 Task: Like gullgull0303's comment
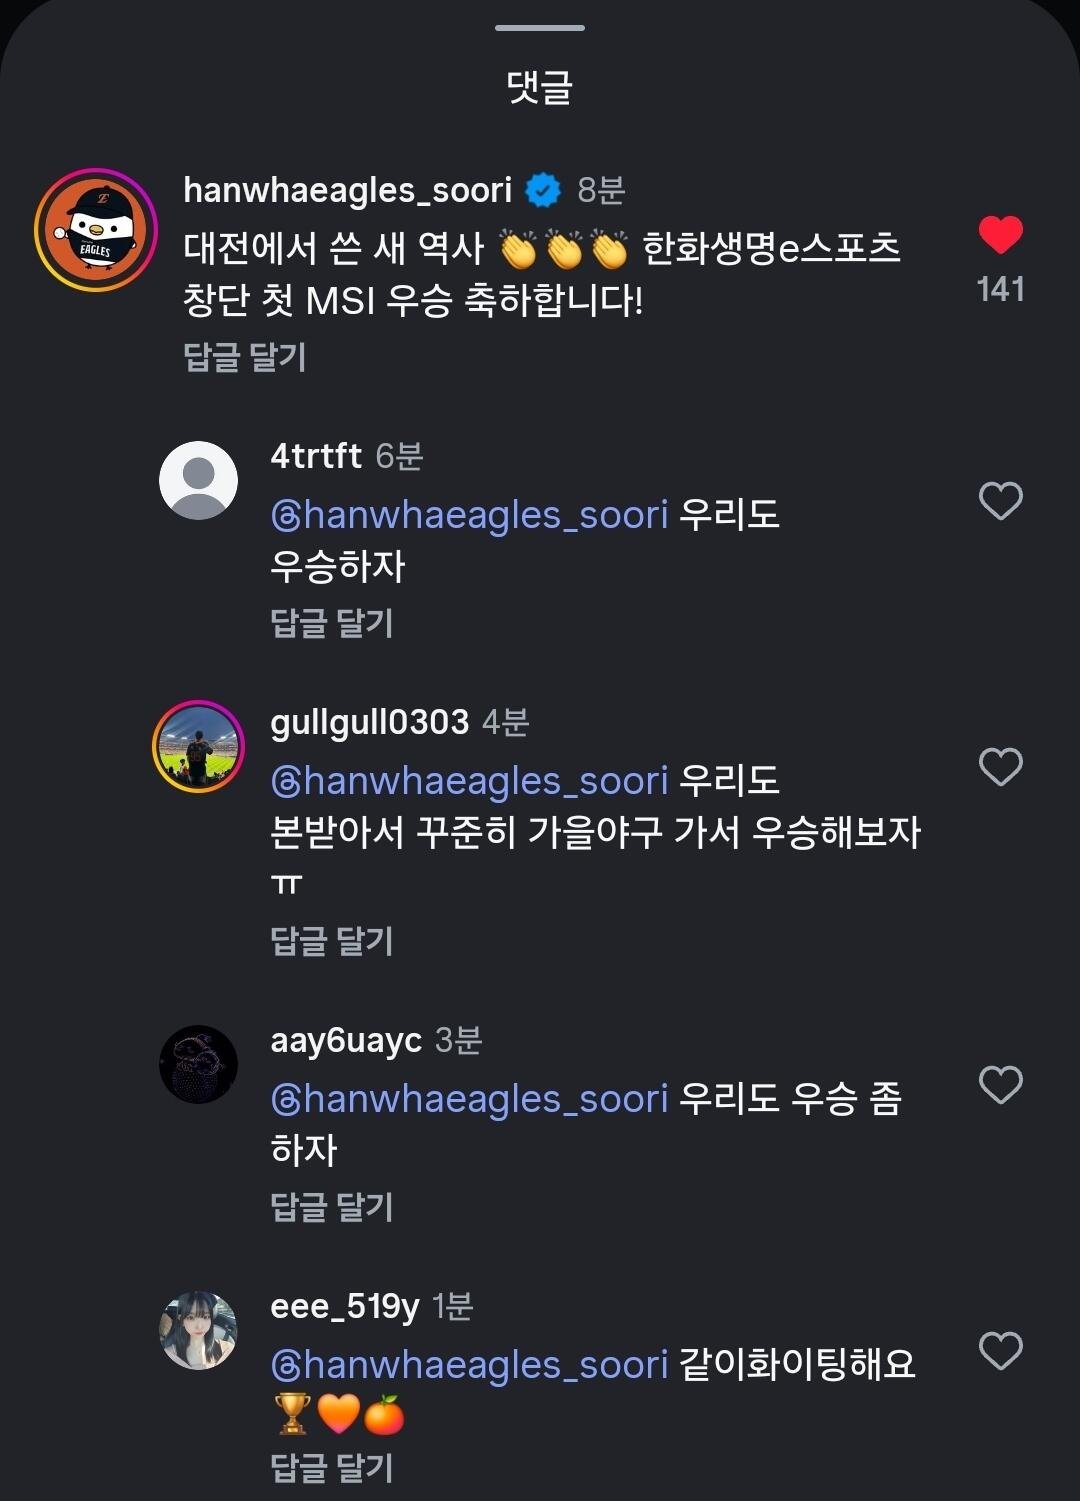[1000, 767]
